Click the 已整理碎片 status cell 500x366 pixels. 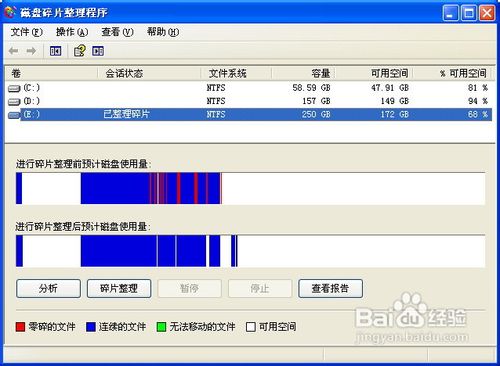tap(126, 114)
